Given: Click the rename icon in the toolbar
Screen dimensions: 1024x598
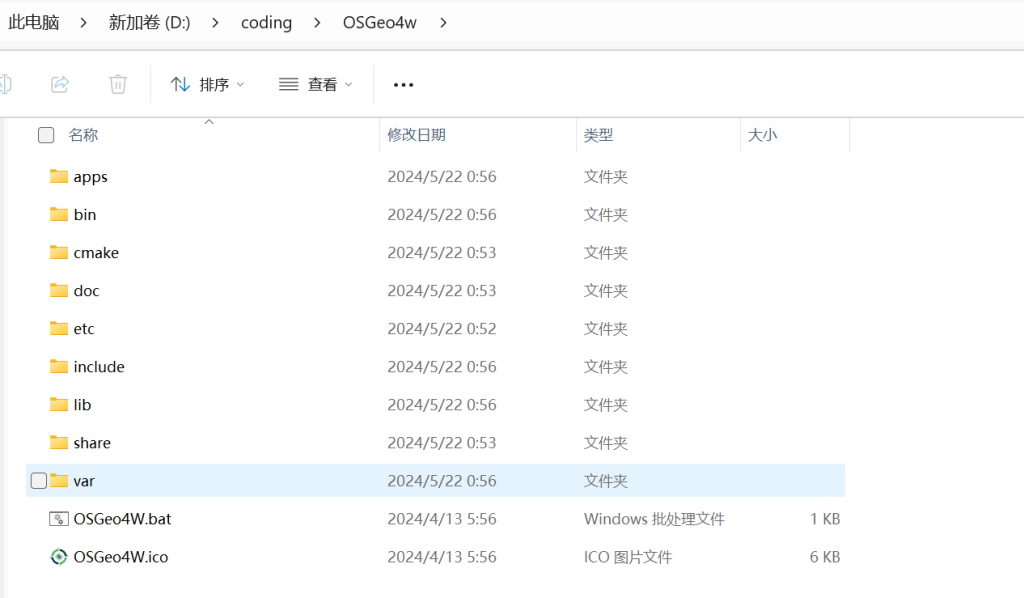Looking at the screenshot, I should click(x=5, y=84).
